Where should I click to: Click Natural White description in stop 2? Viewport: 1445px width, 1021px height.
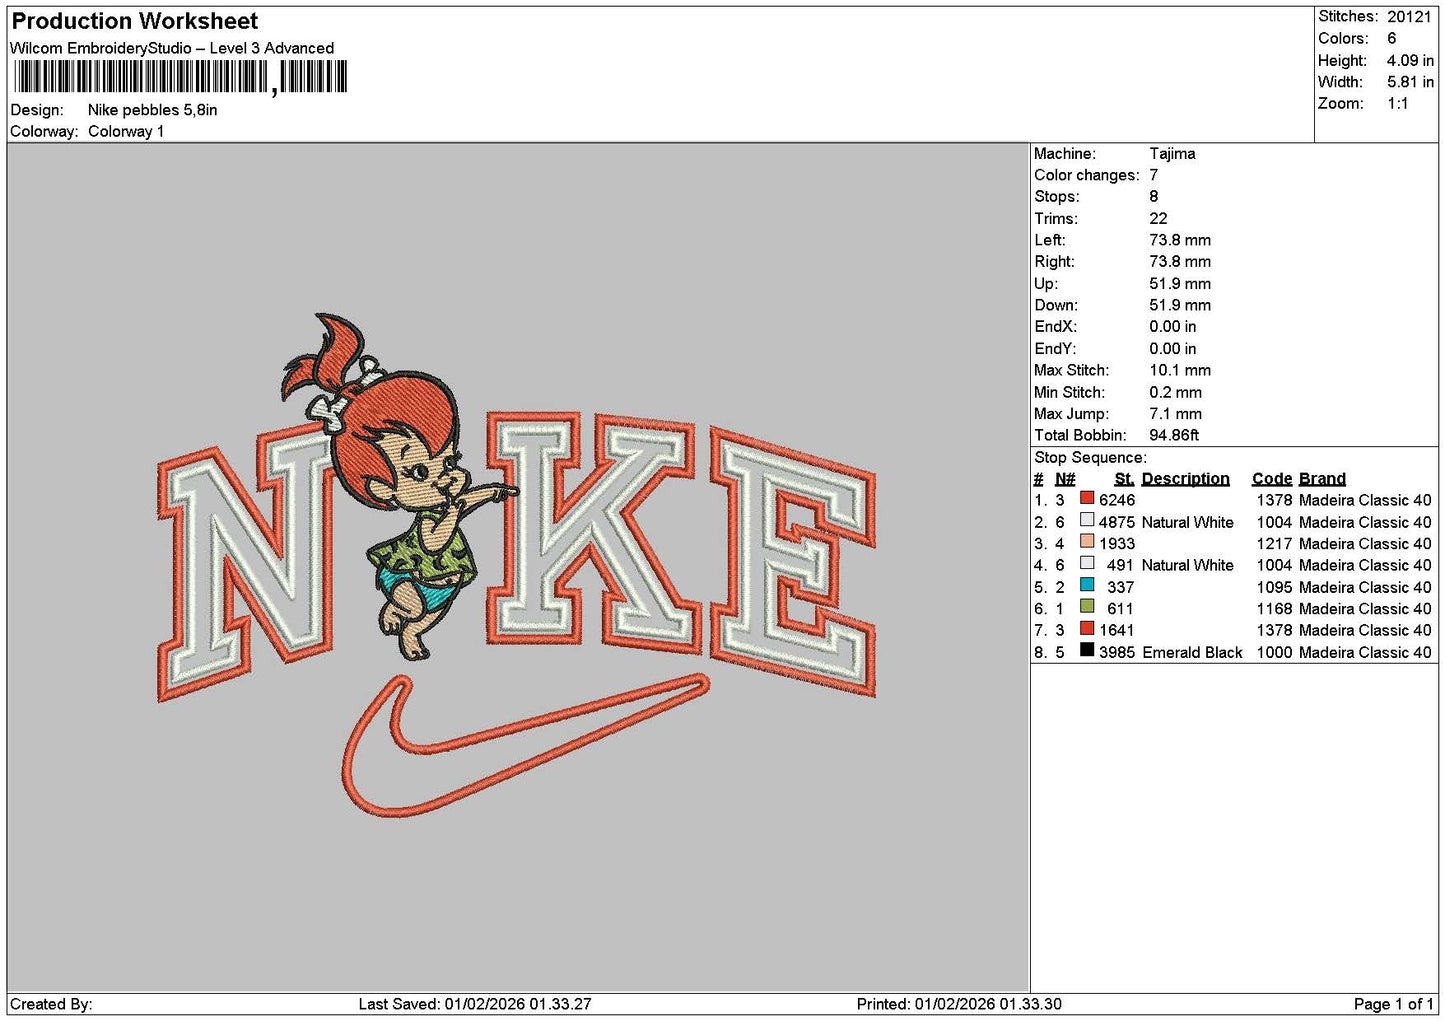[1188, 522]
